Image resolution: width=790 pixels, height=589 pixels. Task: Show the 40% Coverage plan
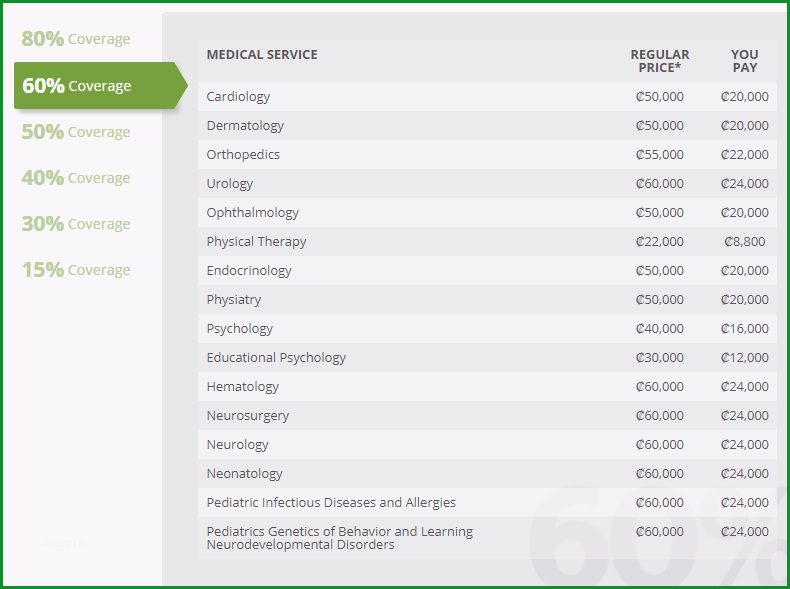[76, 178]
